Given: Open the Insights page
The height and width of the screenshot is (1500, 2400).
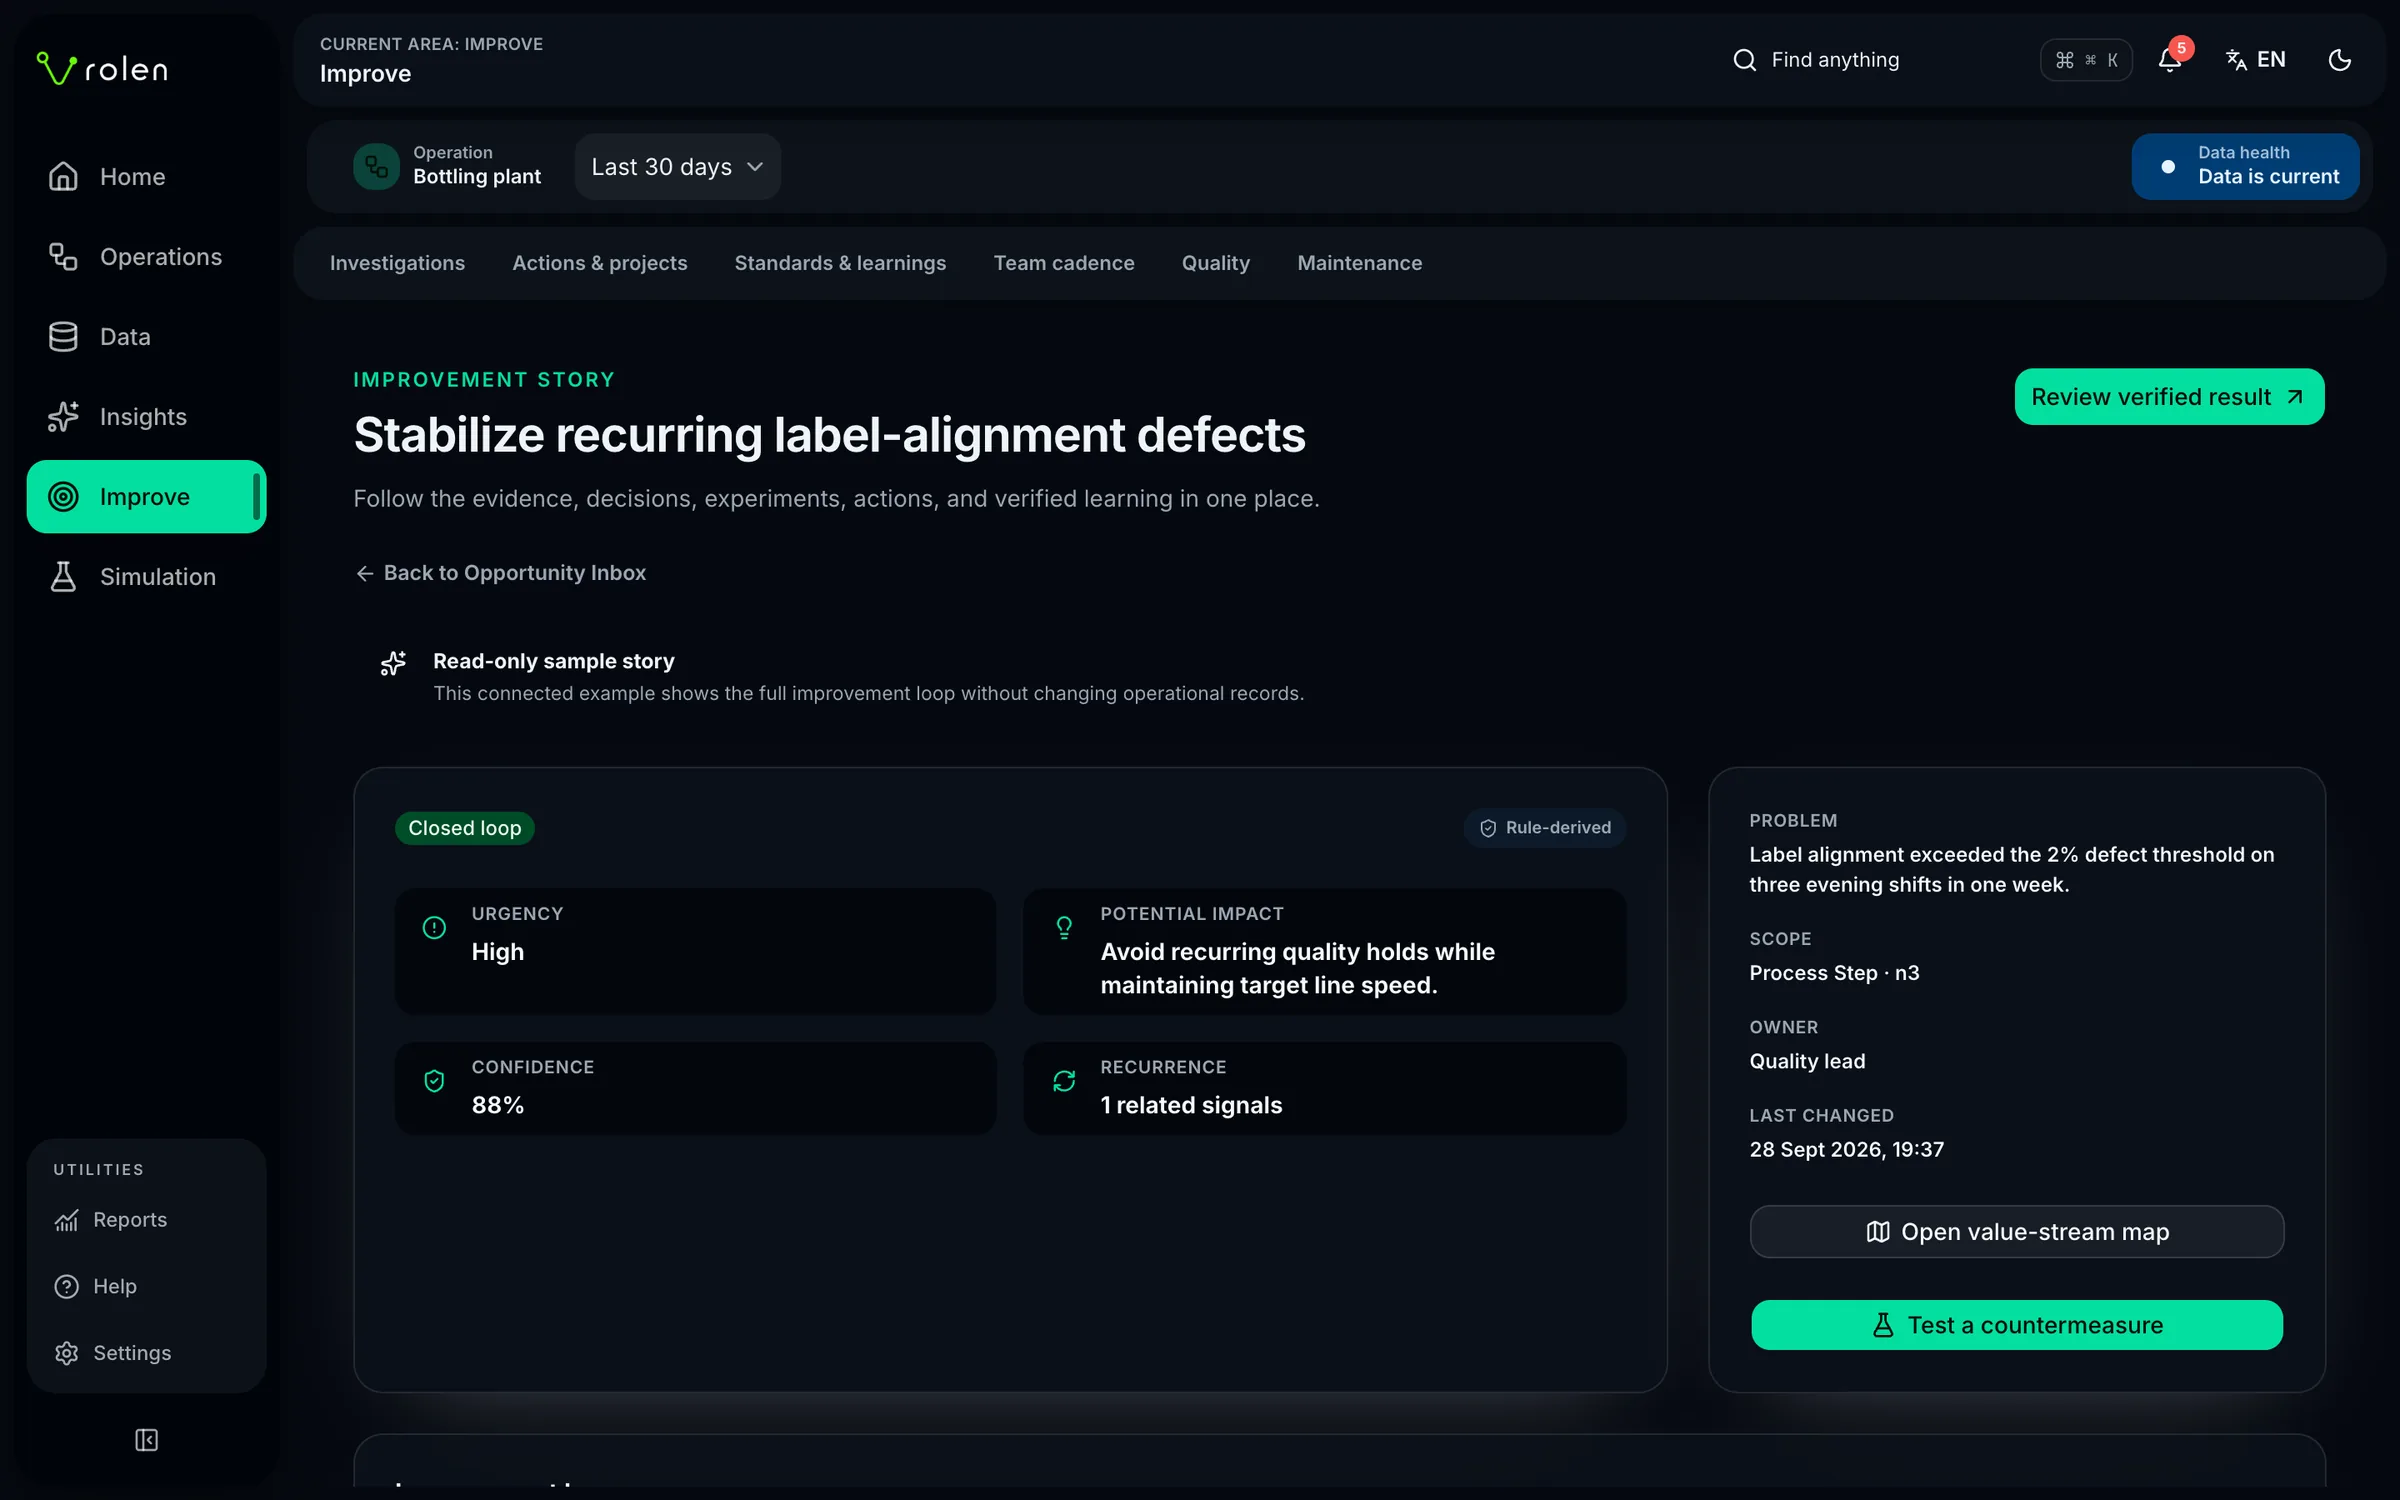Looking at the screenshot, I should click(x=146, y=417).
